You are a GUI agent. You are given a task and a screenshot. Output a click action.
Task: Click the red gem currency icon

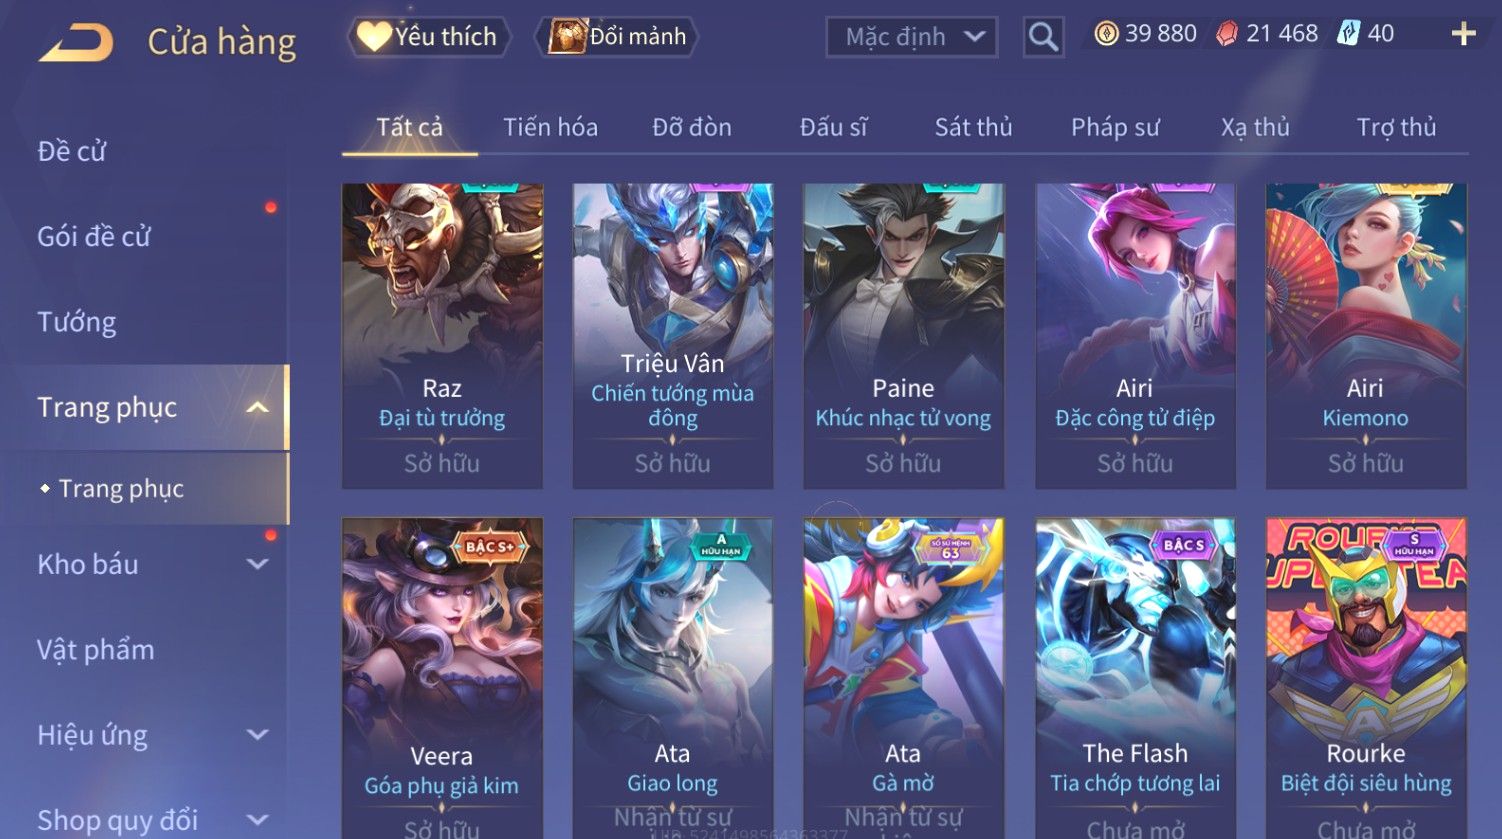pyautogui.click(x=1227, y=34)
